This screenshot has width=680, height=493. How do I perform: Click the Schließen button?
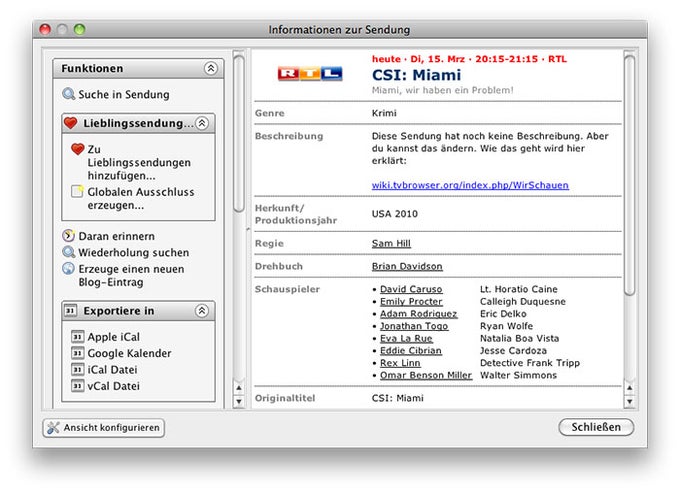(x=596, y=427)
